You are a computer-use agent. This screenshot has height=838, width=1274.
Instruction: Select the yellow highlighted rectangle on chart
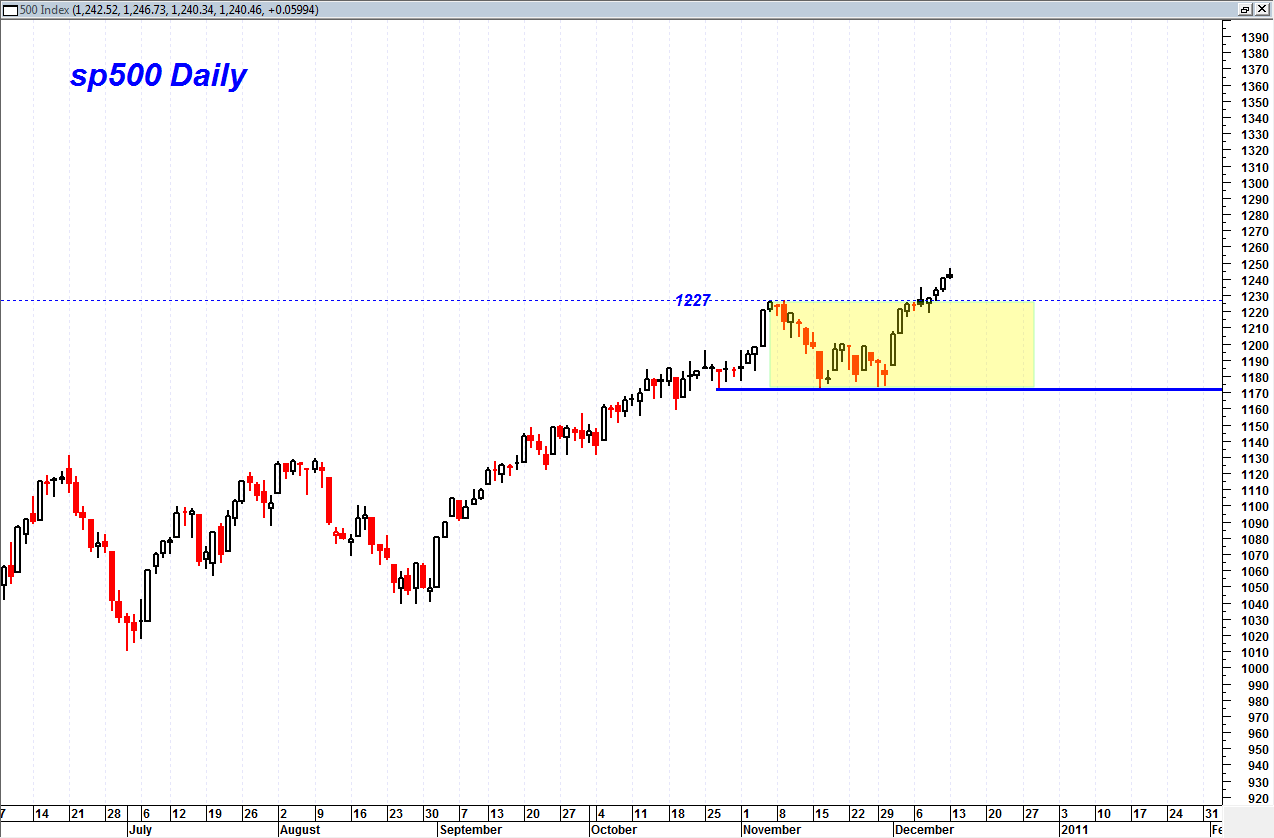901,344
